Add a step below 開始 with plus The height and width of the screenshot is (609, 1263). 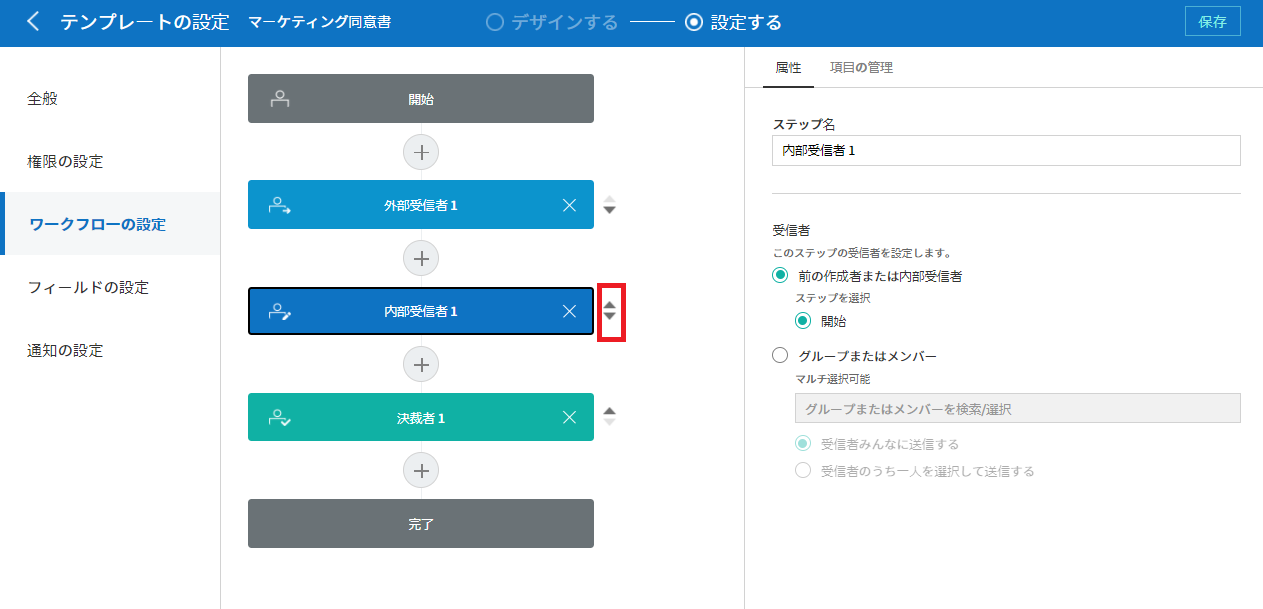click(421, 152)
